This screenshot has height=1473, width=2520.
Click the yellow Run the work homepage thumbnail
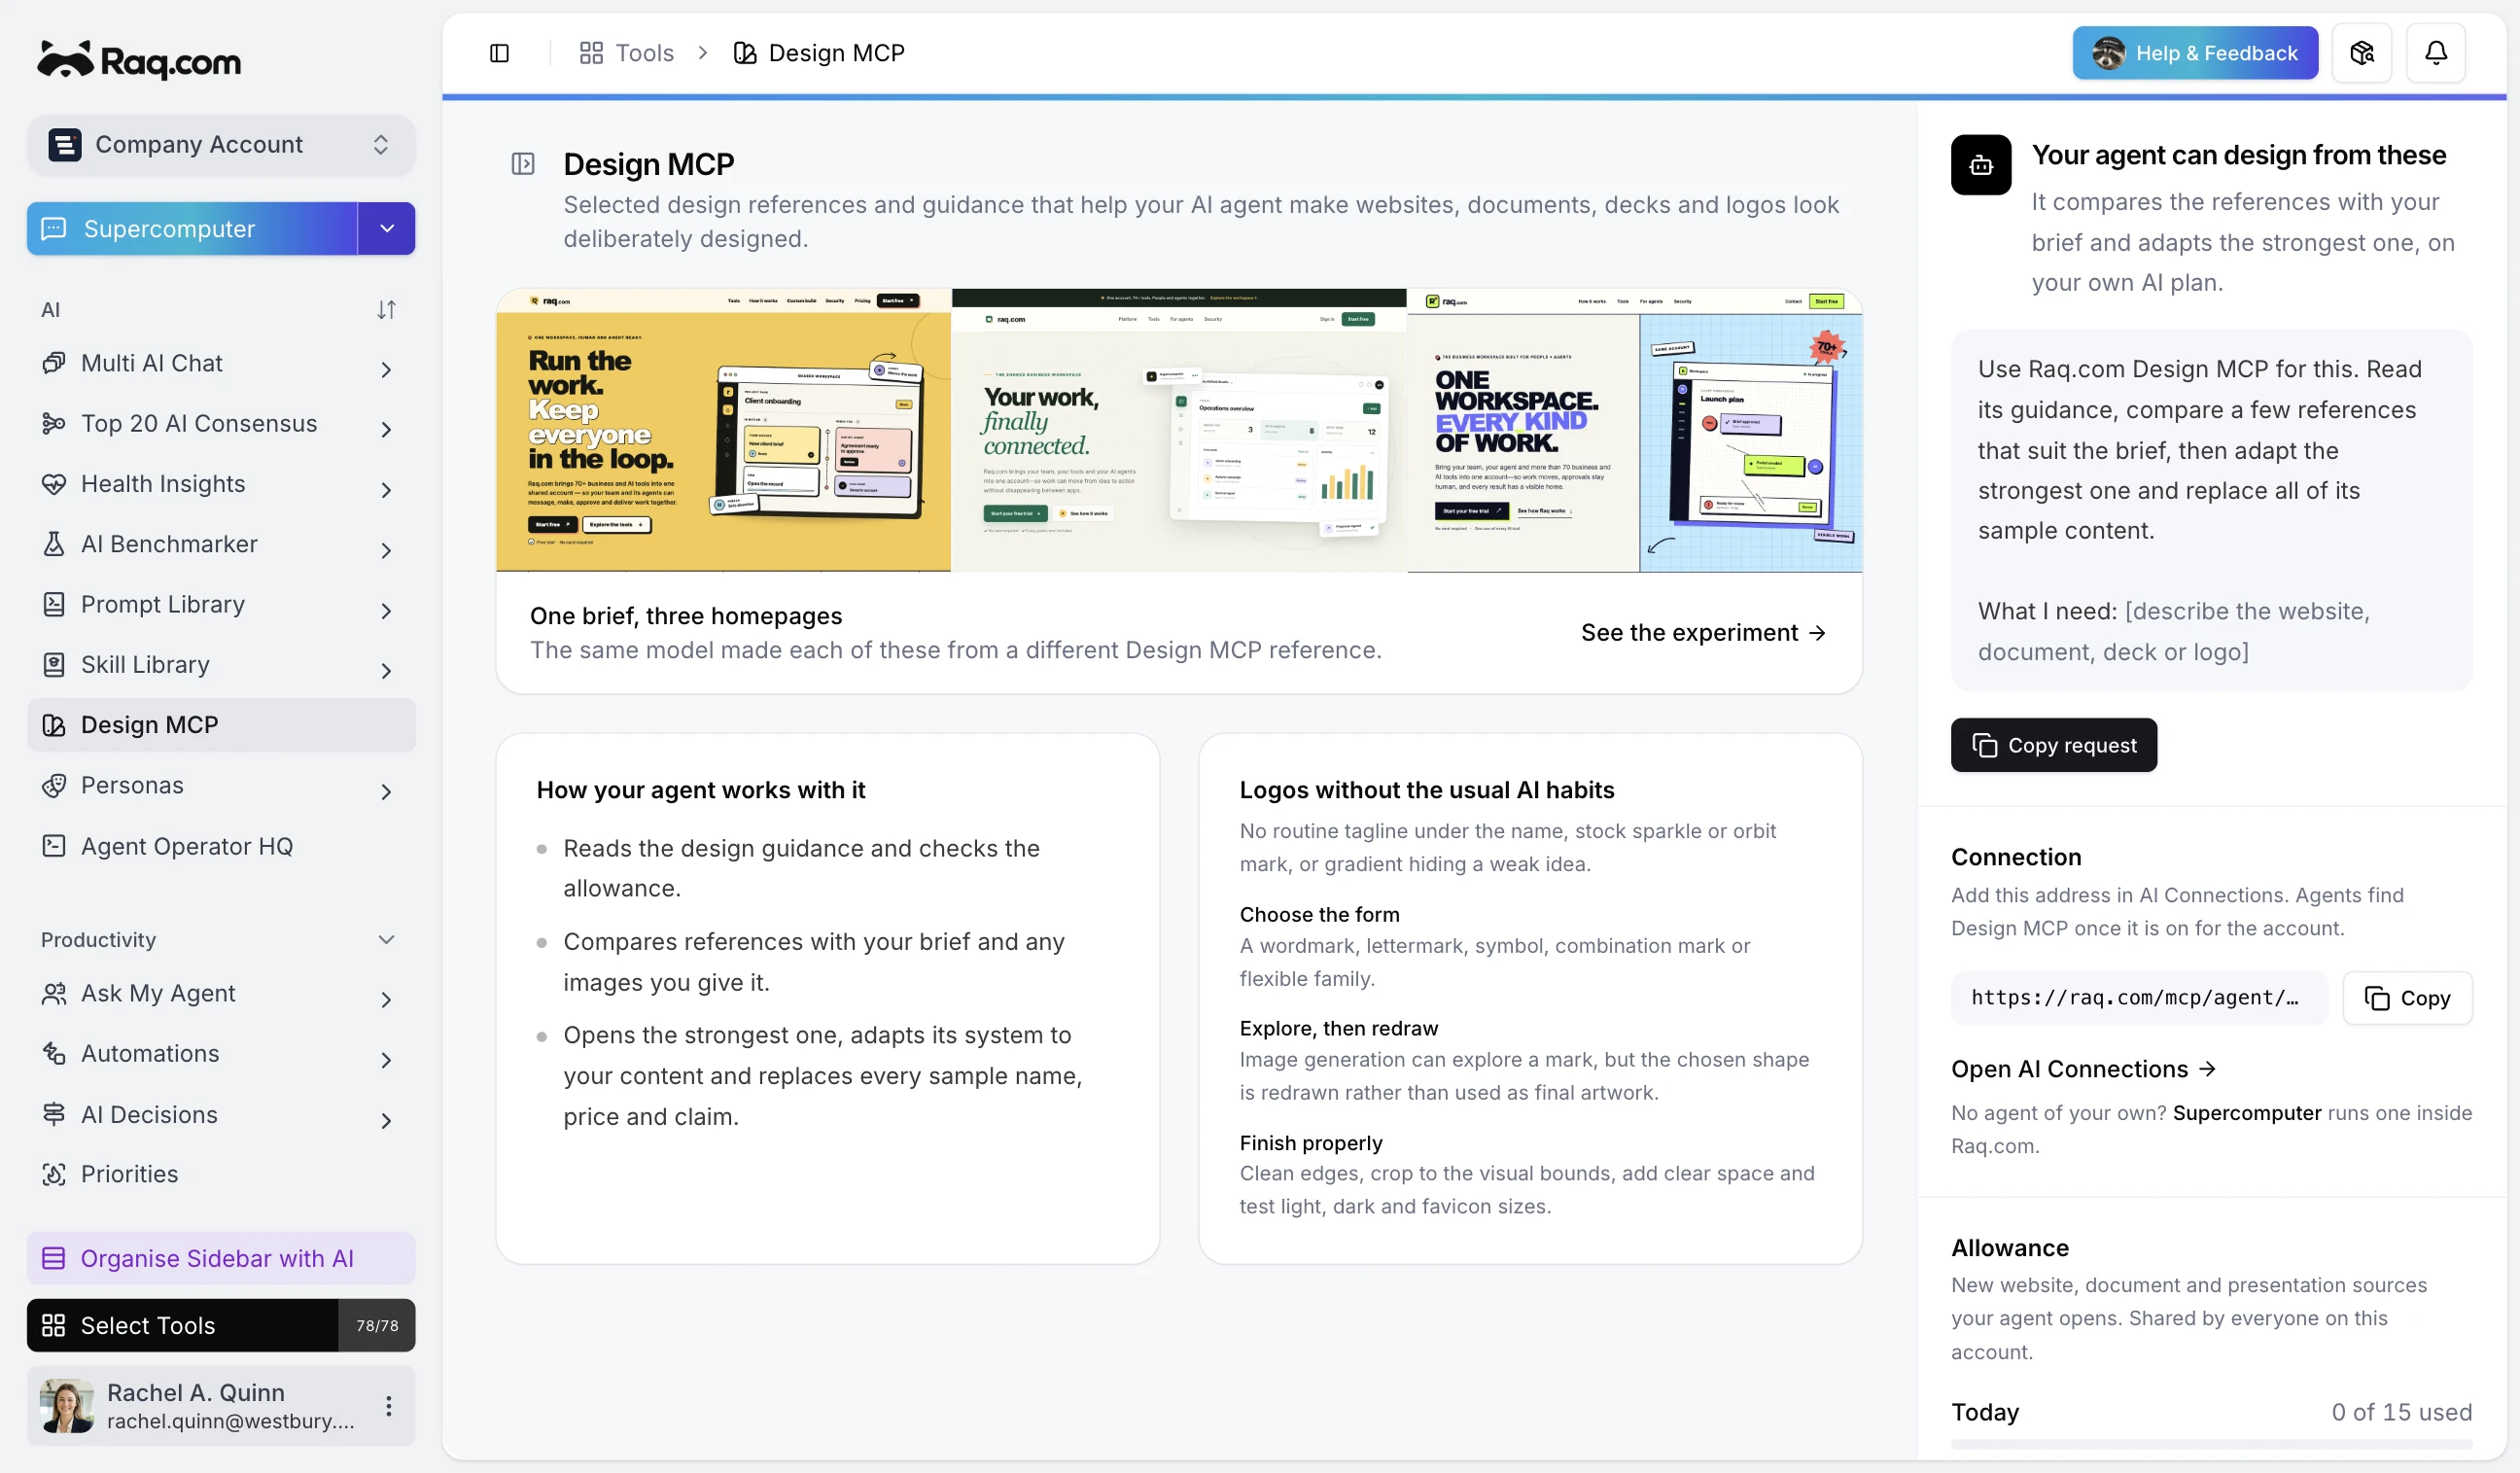[723, 431]
